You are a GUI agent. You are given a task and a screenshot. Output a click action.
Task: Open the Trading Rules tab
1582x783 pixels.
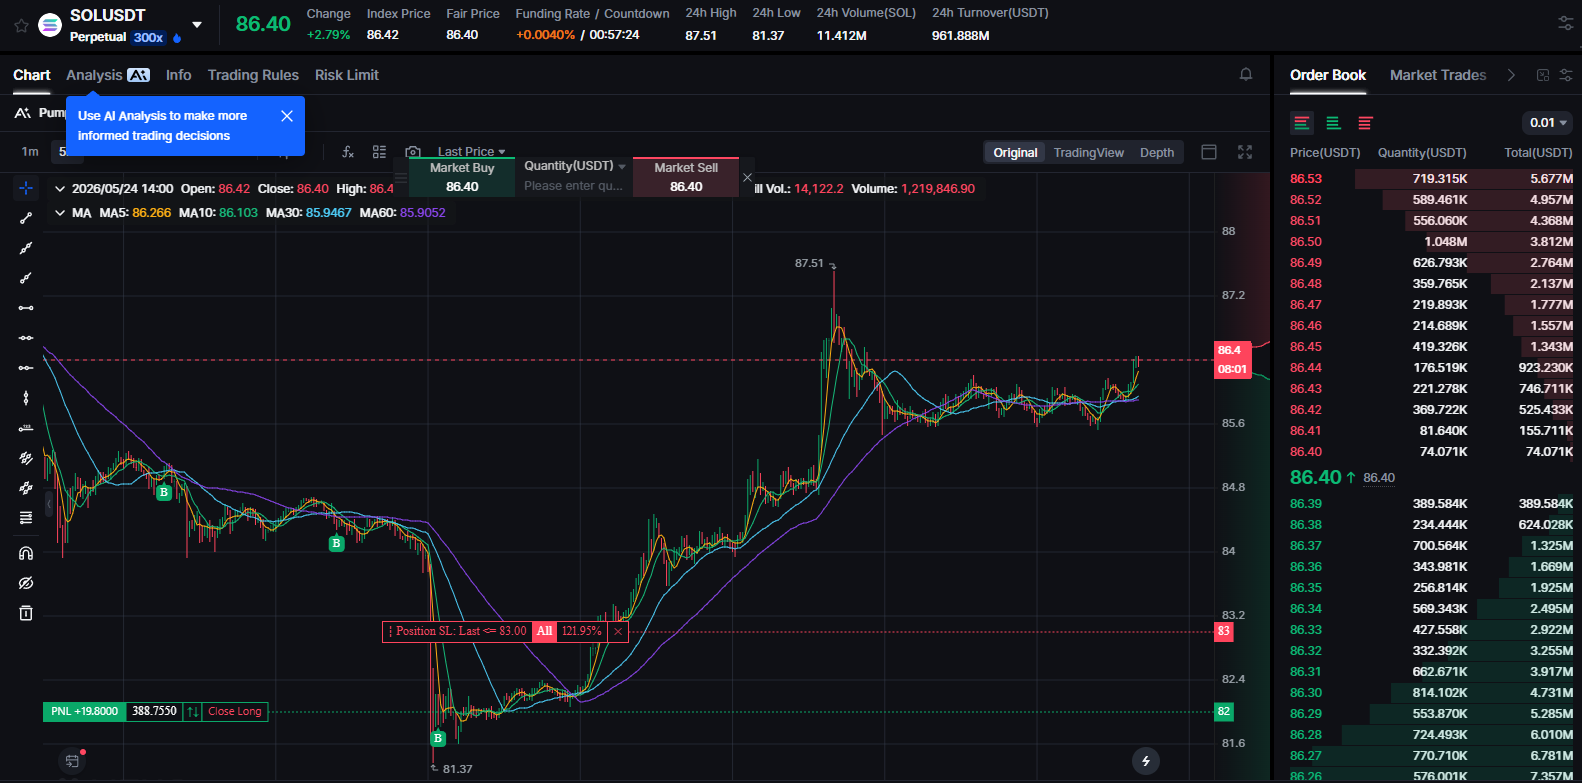tap(253, 75)
